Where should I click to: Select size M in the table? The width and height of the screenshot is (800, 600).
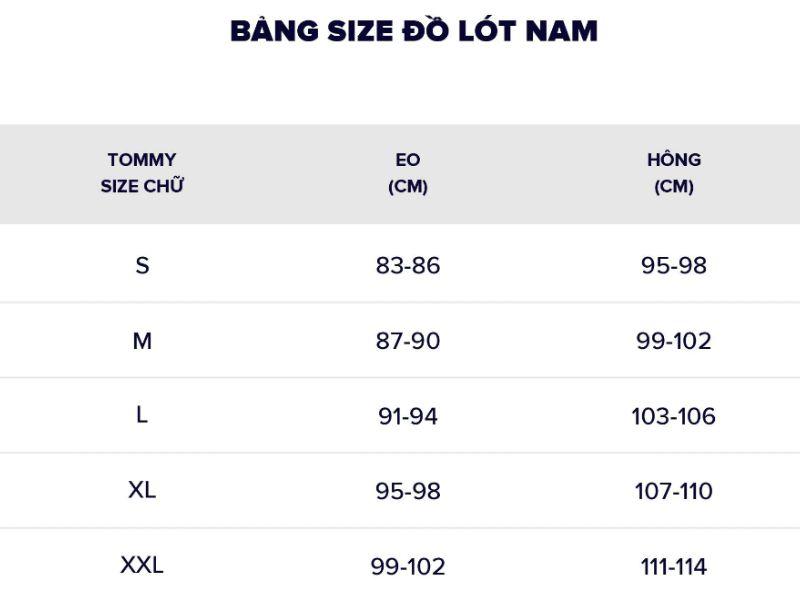tap(142, 341)
